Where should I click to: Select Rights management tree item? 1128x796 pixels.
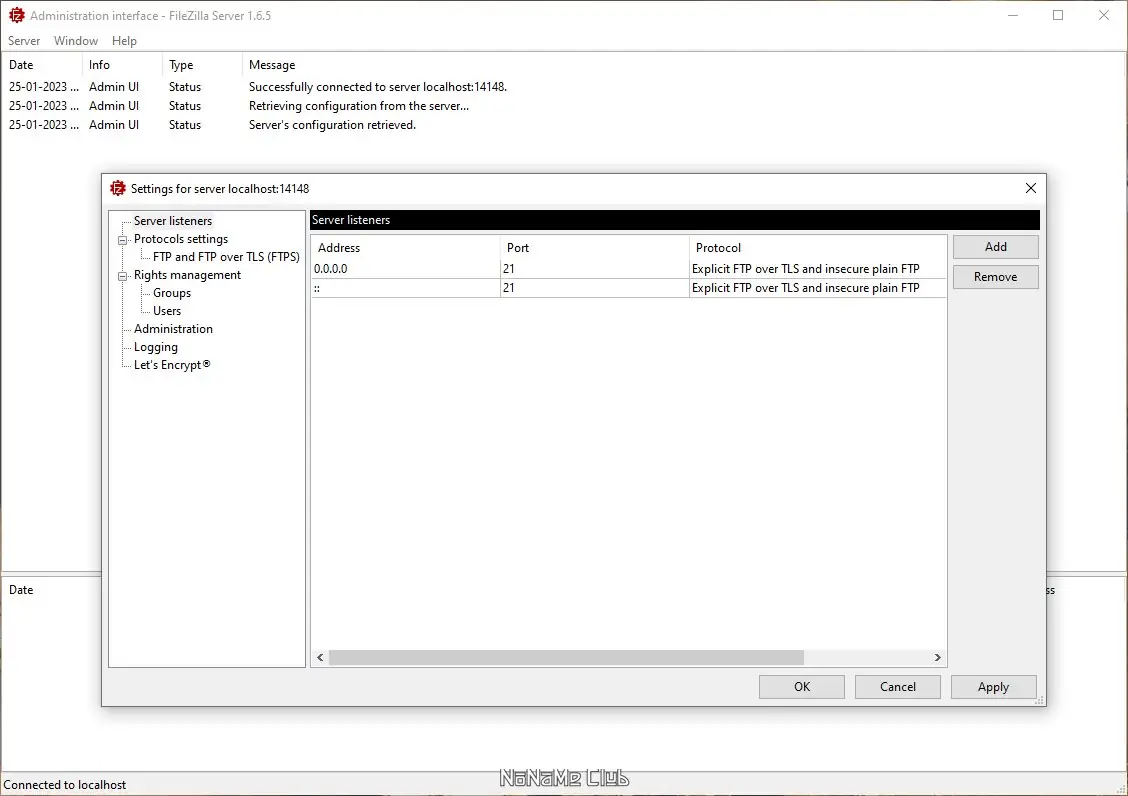tap(187, 275)
